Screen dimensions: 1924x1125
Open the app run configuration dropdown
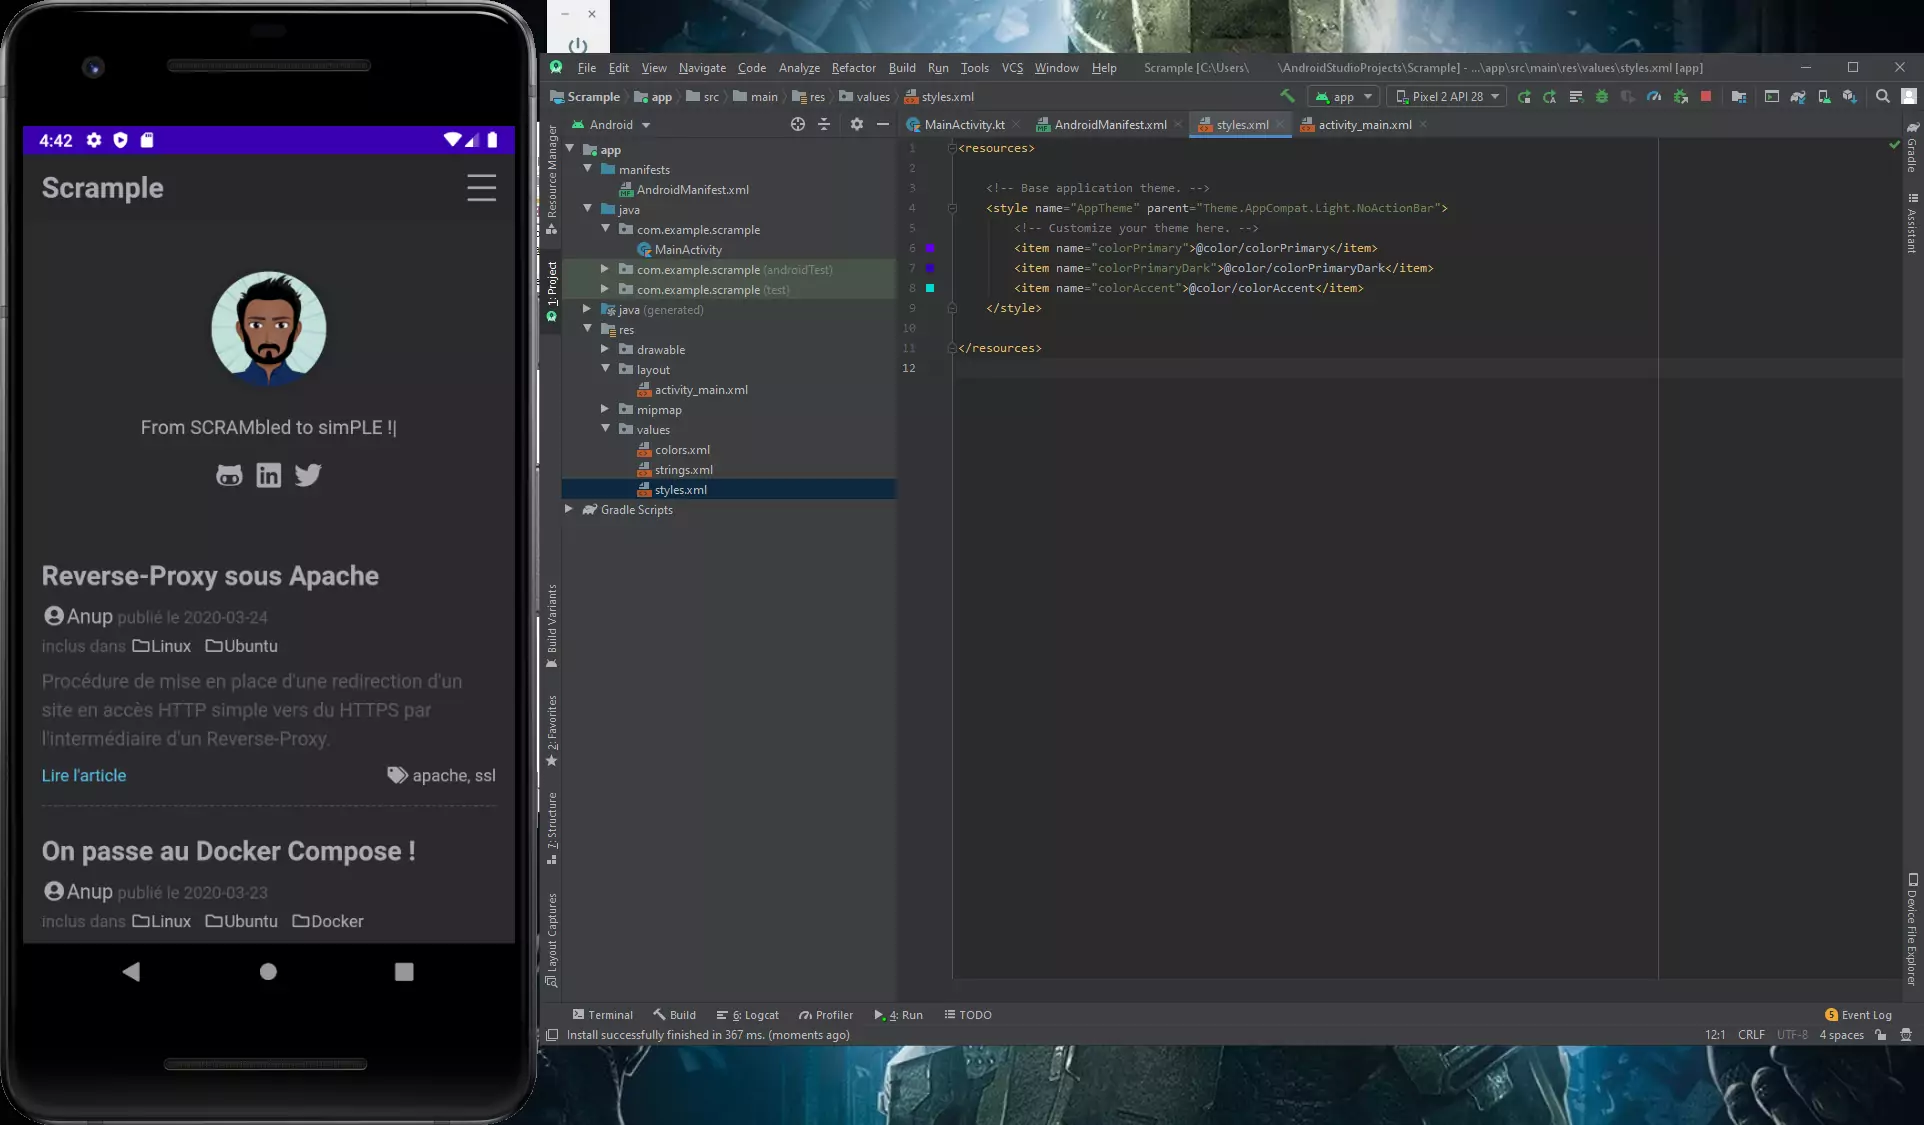pyautogui.click(x=1343, y=97)
